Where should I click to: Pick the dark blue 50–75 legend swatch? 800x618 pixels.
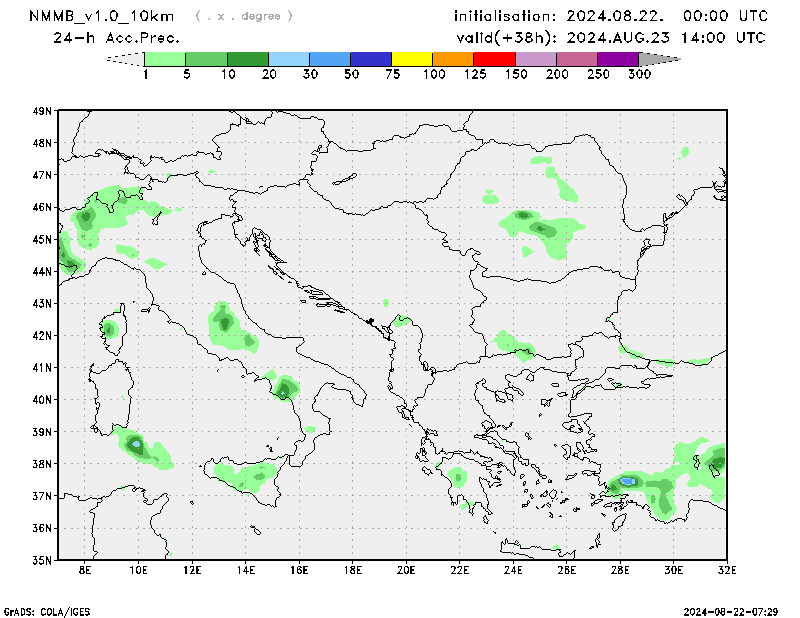[371, 59]
